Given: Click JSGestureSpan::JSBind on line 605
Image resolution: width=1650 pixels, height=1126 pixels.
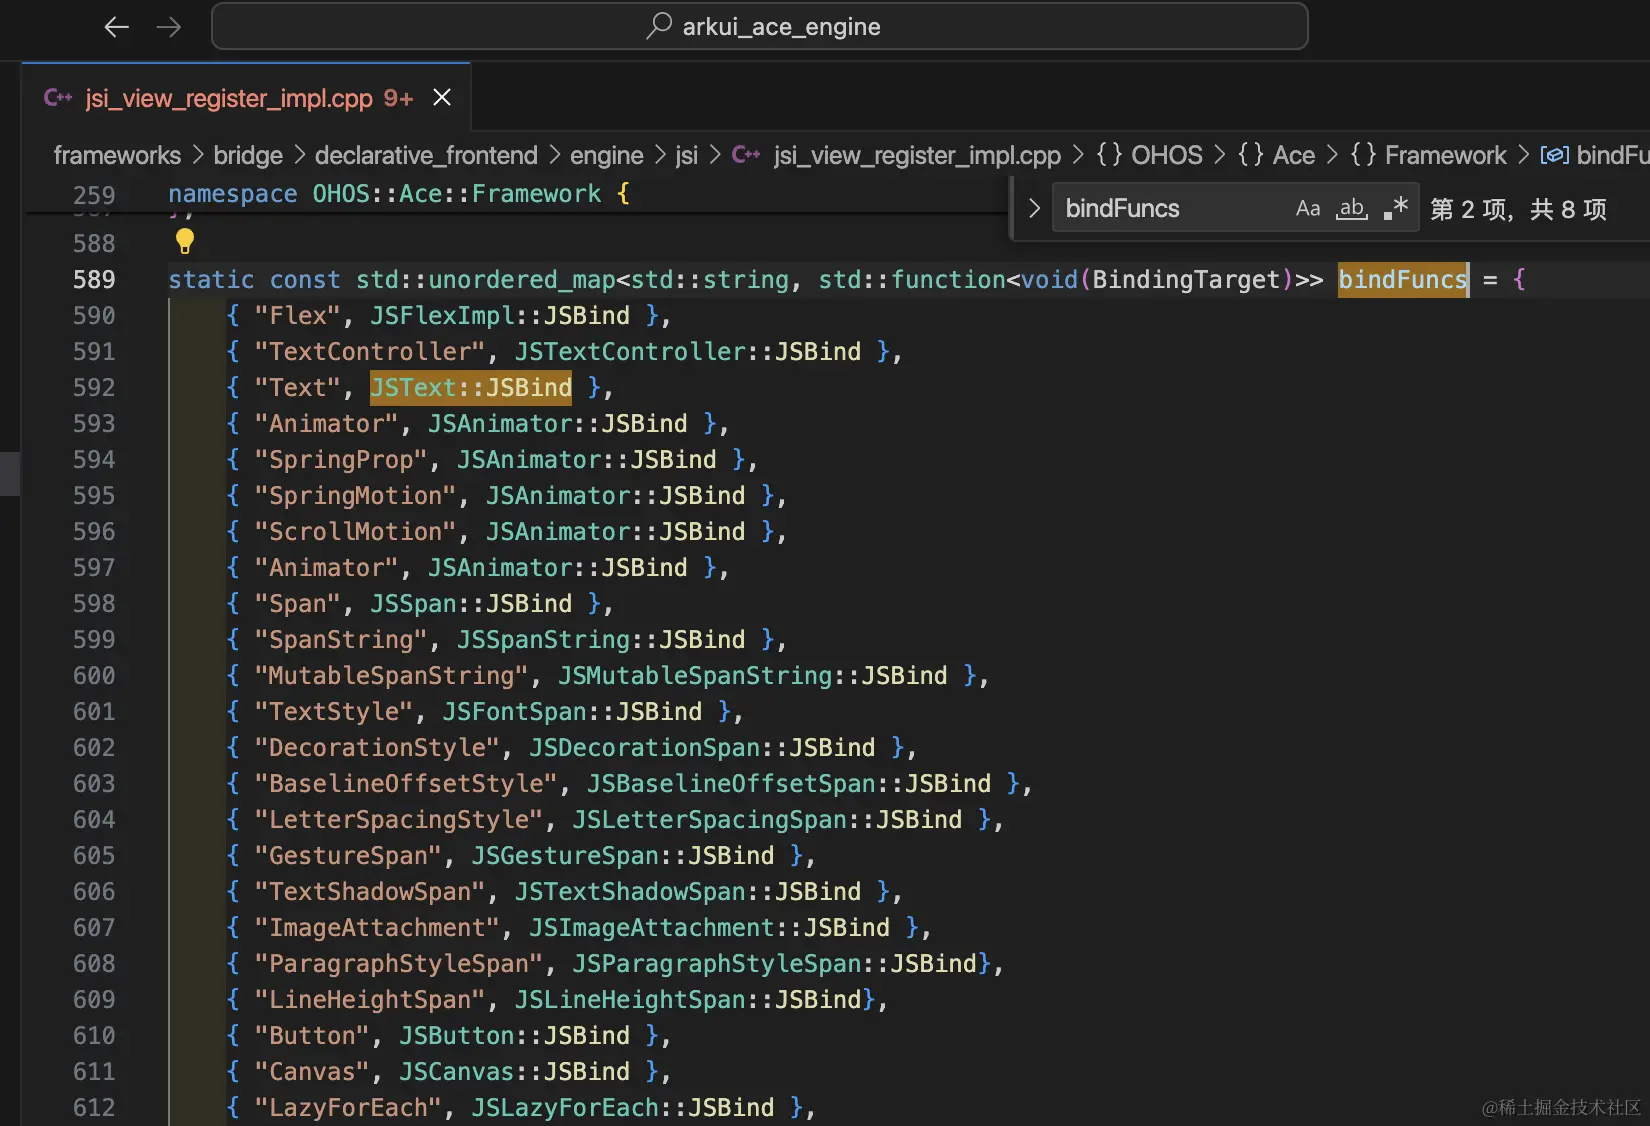Looking at the screenshot, I should point(623,855).
